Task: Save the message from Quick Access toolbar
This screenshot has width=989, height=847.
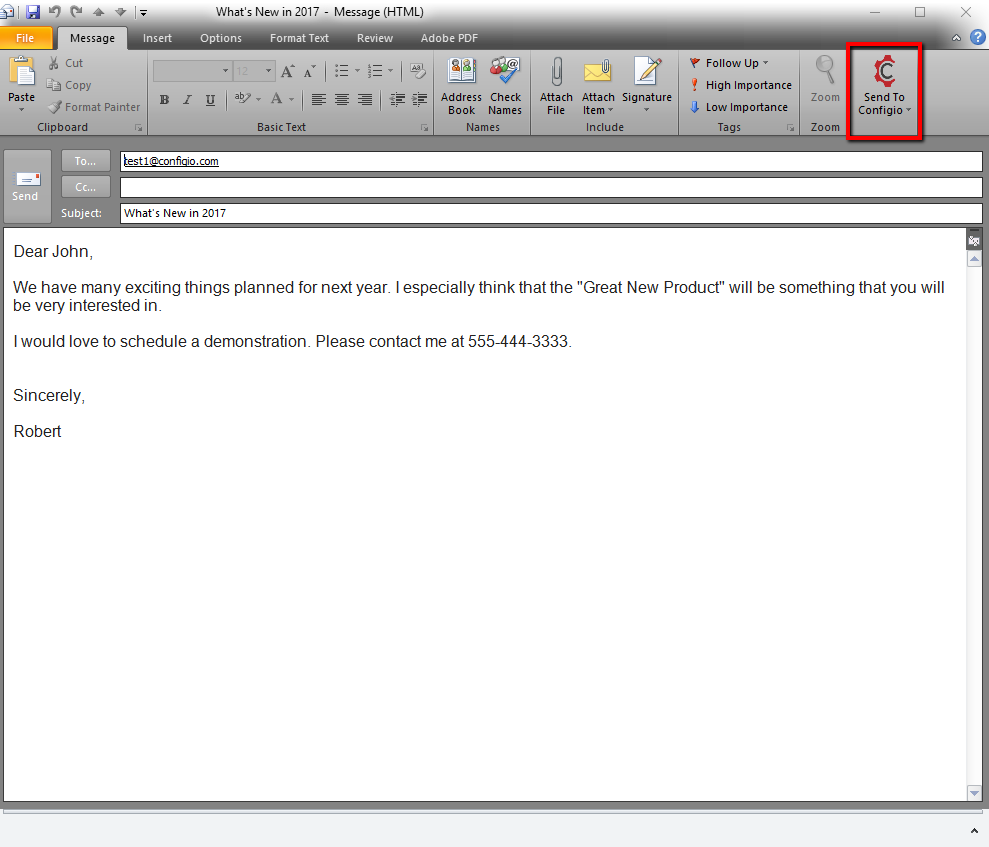Action: point(33,11)
